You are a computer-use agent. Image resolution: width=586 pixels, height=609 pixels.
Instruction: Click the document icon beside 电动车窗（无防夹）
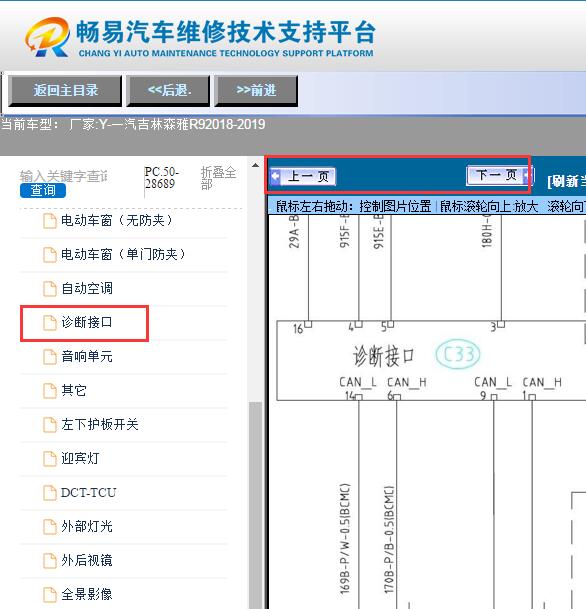[x=50, y=221]
